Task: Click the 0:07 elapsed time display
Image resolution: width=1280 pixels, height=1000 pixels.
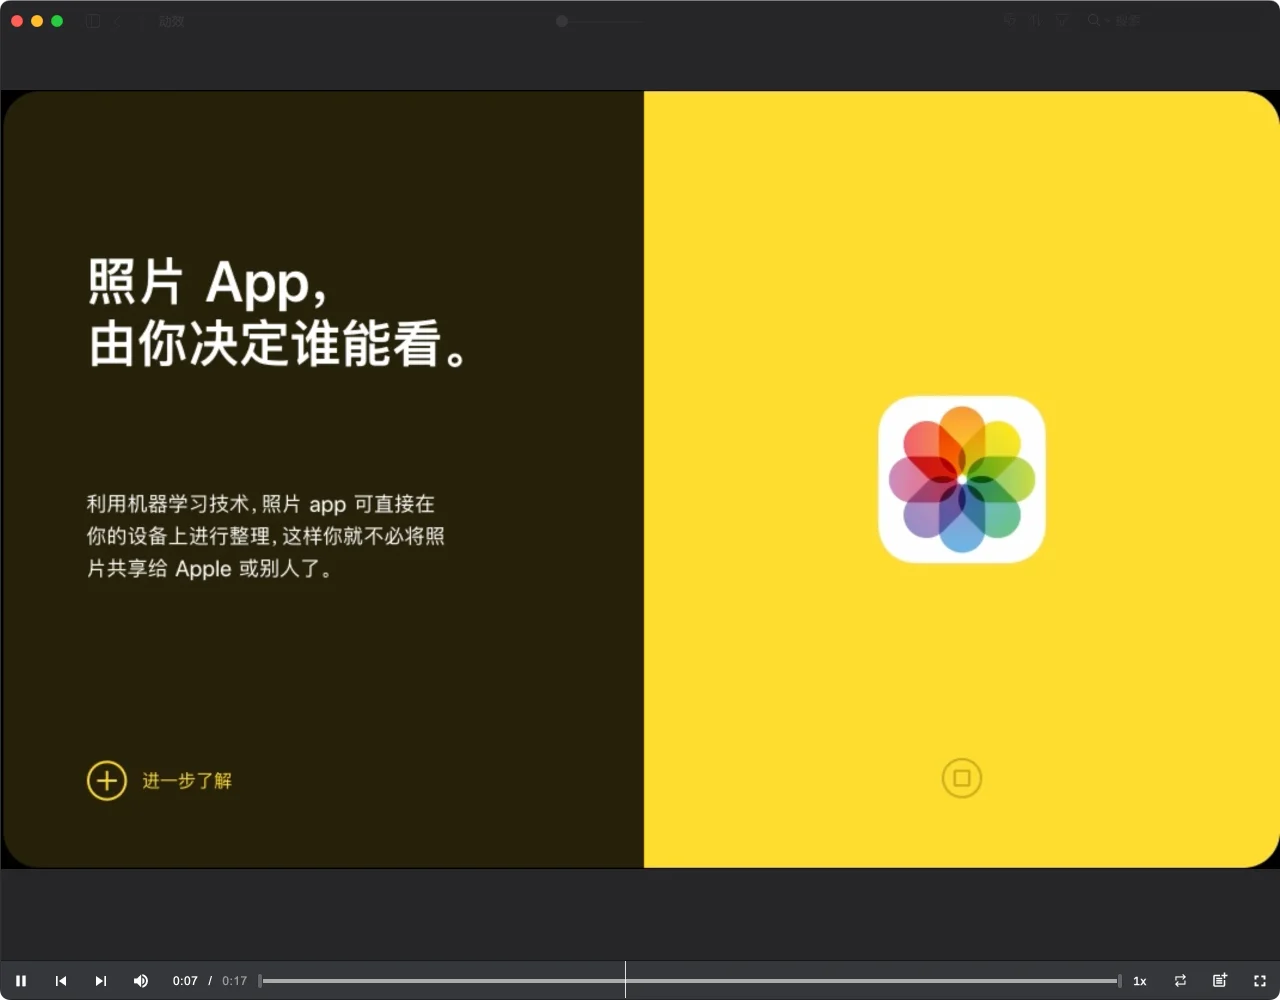Action: 185,981
